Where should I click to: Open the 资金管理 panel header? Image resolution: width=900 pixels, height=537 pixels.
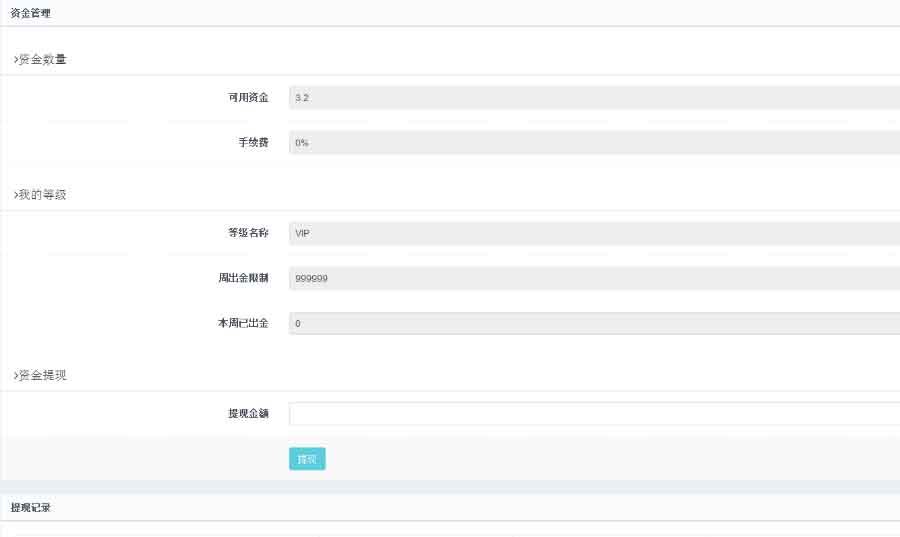click(30, 13)
